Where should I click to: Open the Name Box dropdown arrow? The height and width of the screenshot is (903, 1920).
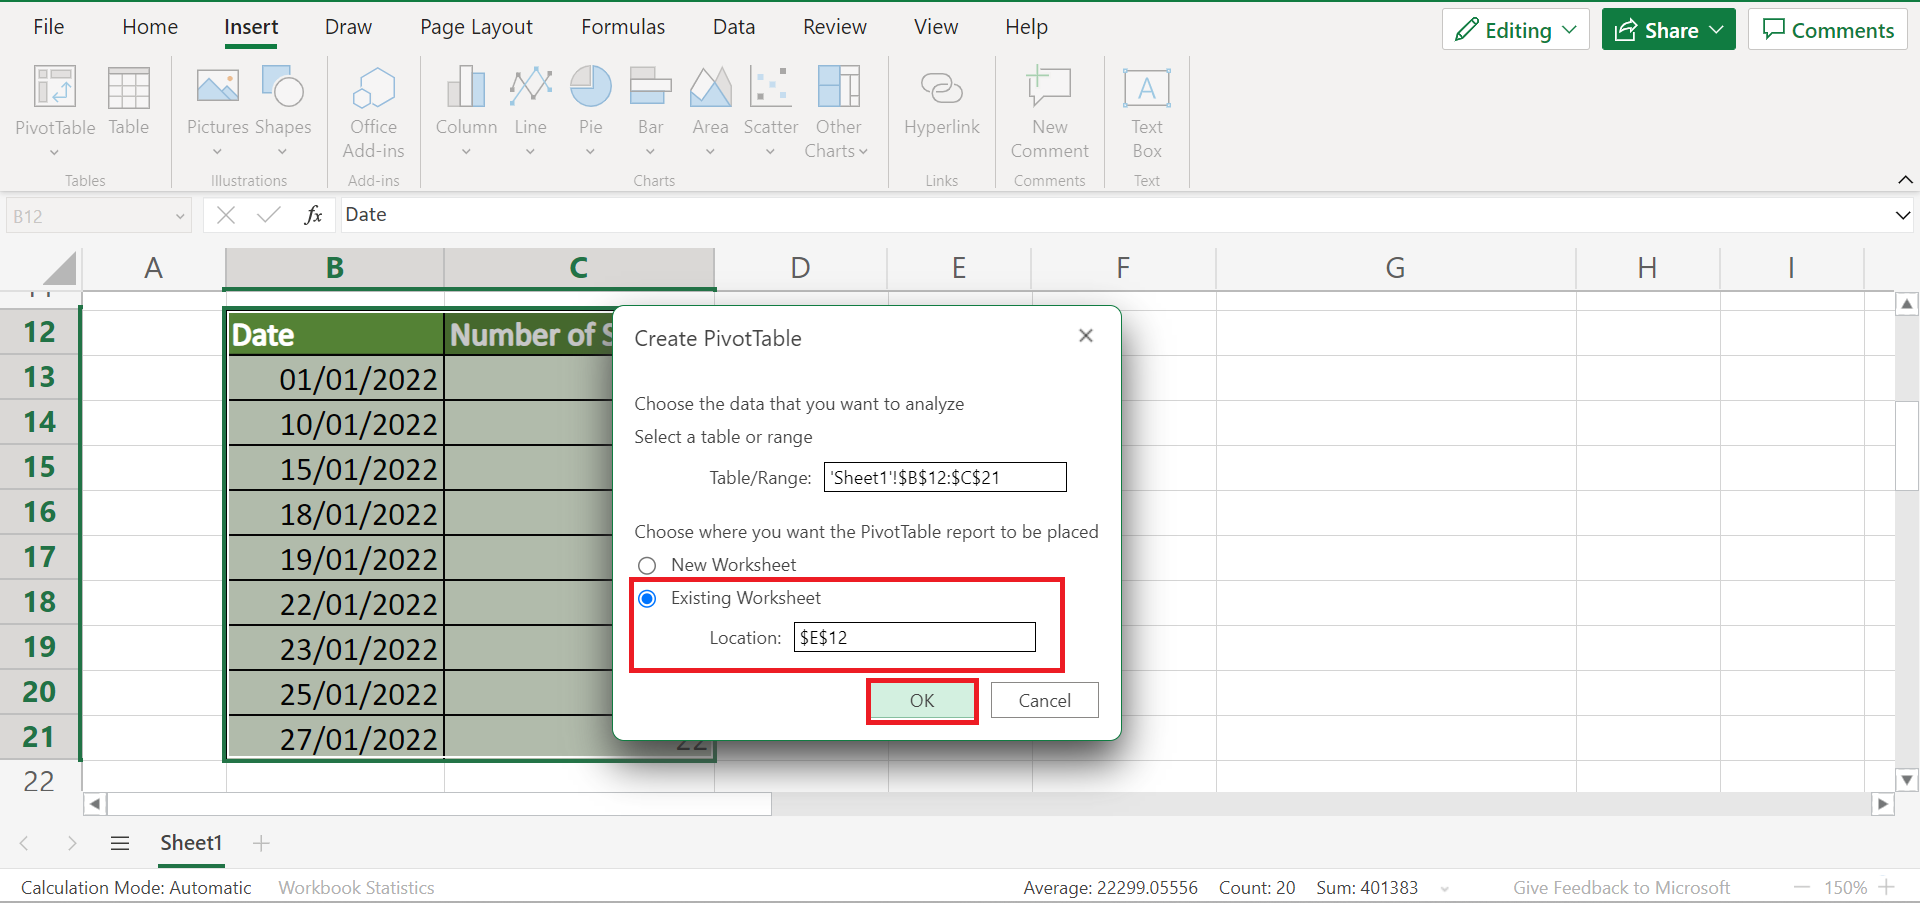[180, 217]
